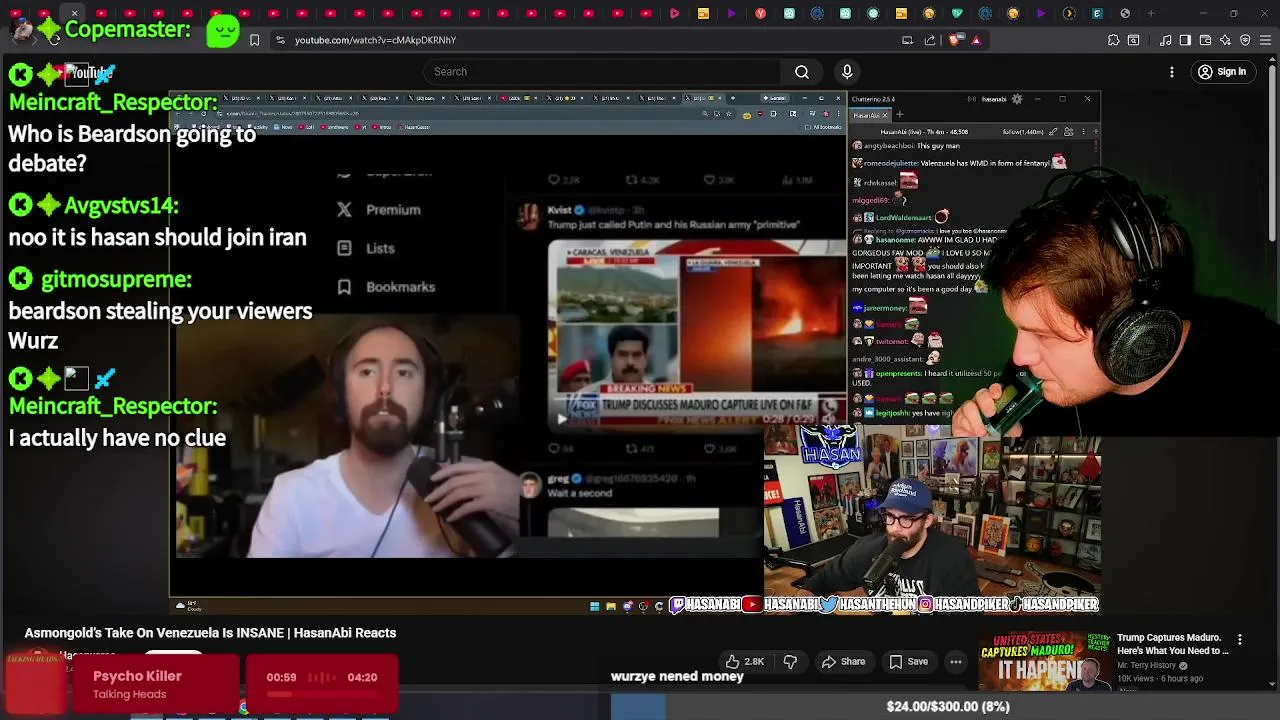This screenshot has height=720, width=1280.
Task: Click Trump Captures Maduro video title link
Action: (x=1173, y=644)
